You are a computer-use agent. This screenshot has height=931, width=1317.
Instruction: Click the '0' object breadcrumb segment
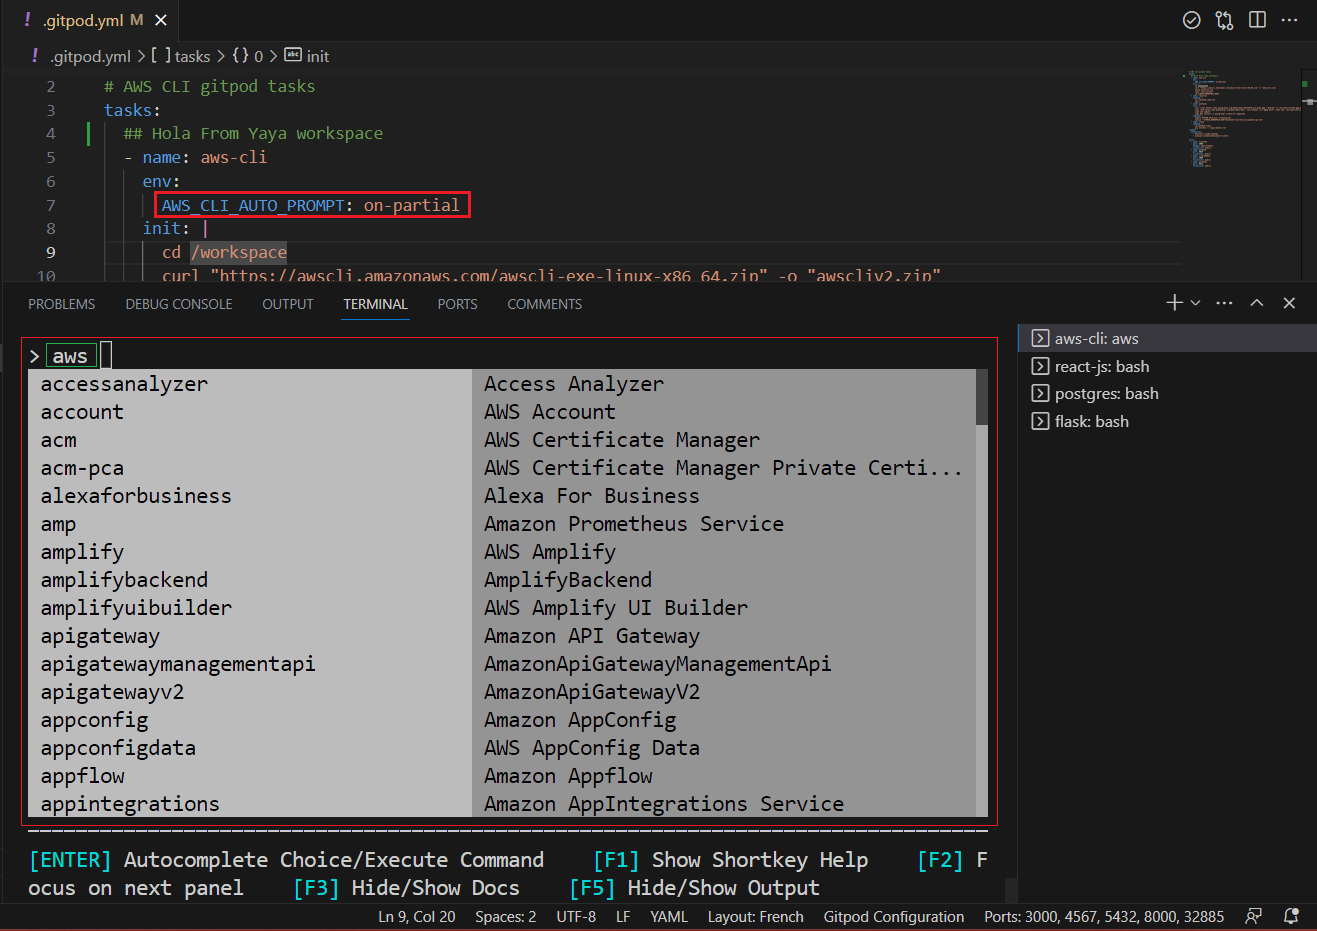(248, 56)
